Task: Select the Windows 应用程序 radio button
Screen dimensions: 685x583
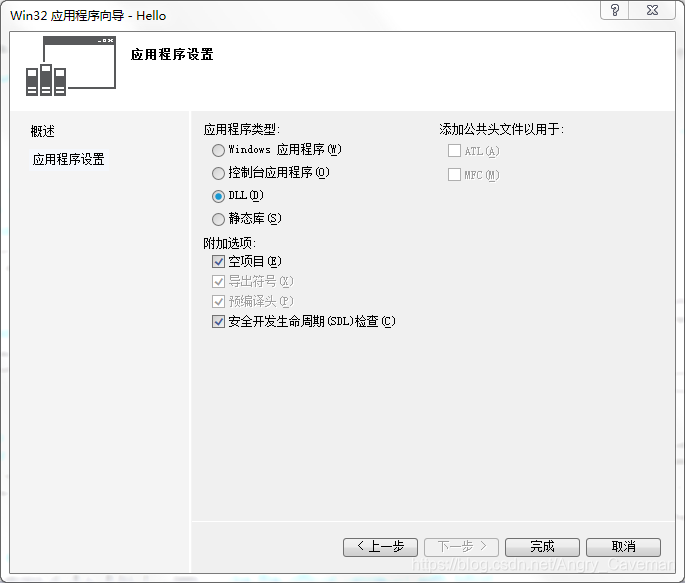Action: click(218, 150)
